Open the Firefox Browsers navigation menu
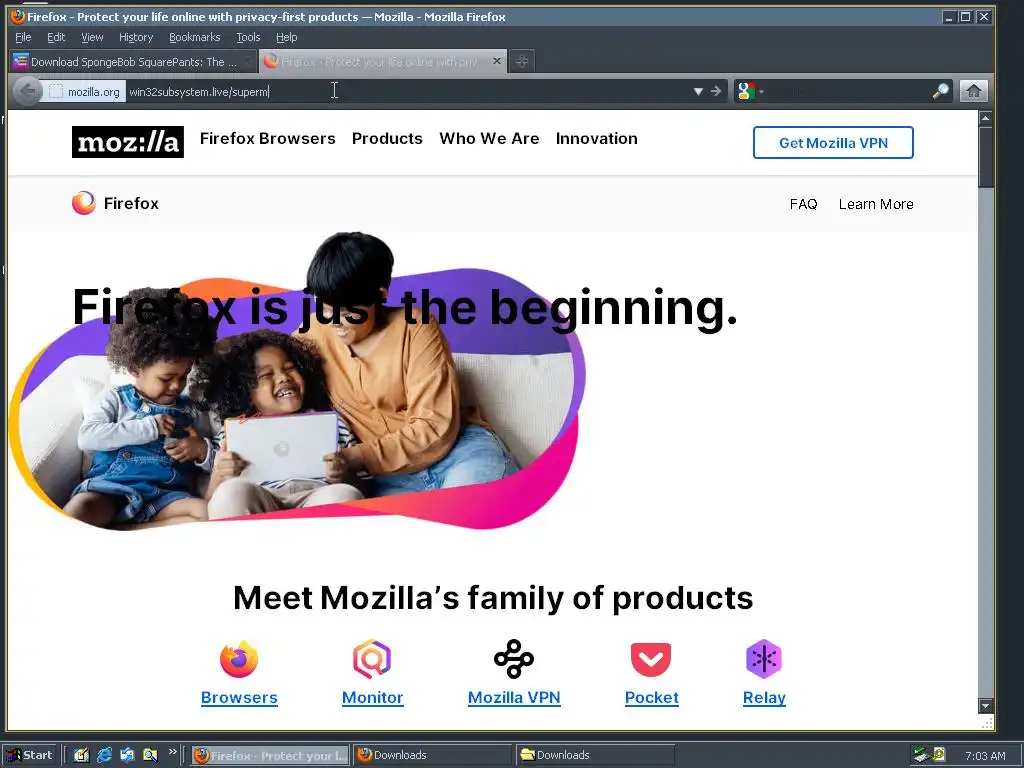 click(268, 138)
